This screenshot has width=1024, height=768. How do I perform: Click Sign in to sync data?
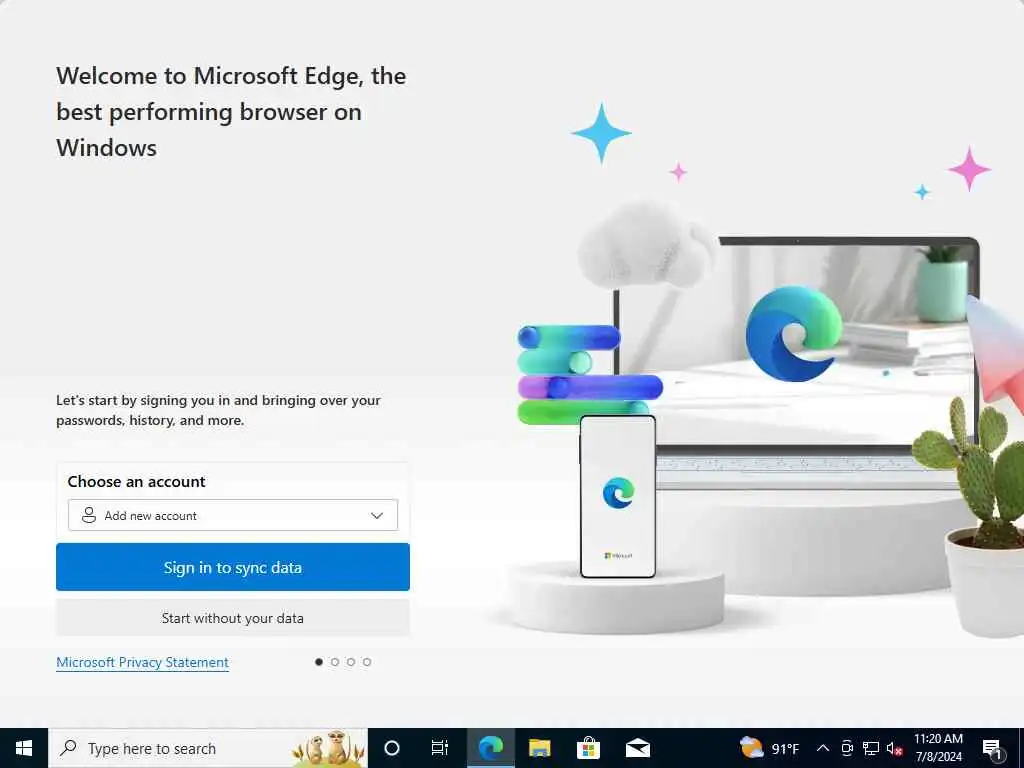pos(233,567)
